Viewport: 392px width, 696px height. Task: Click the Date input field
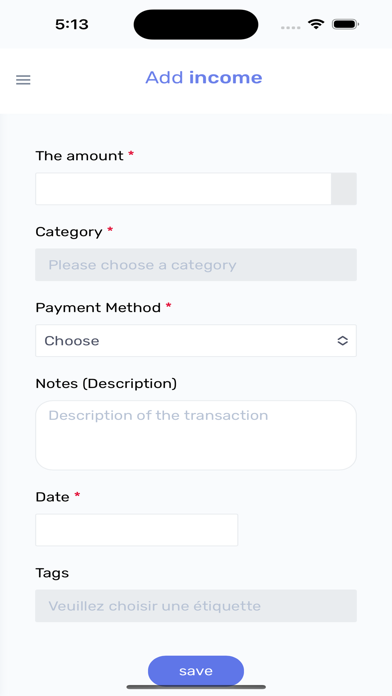pyautogui.click(x=137, y=530)
